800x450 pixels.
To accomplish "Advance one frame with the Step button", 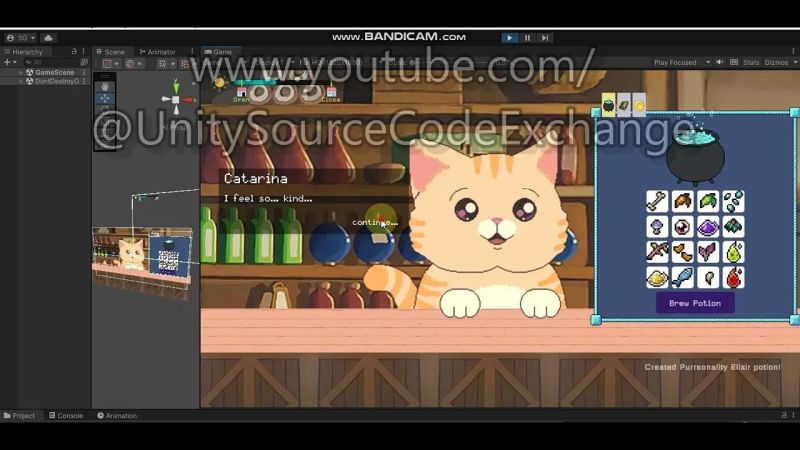I will pos(545,38).
